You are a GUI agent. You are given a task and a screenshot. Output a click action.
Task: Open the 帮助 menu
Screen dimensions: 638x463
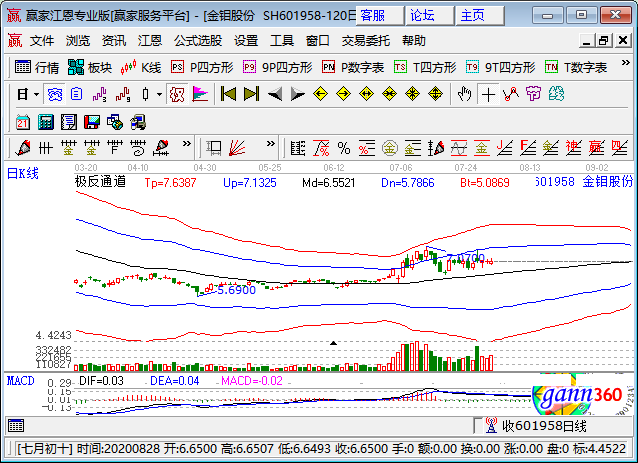414,41
